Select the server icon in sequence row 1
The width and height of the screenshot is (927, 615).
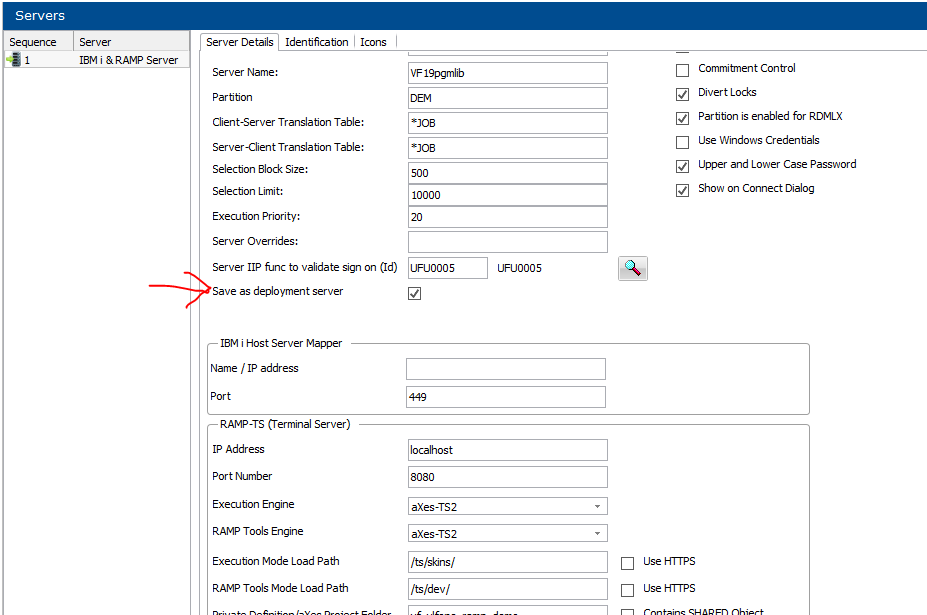click(x=14, y=60)
